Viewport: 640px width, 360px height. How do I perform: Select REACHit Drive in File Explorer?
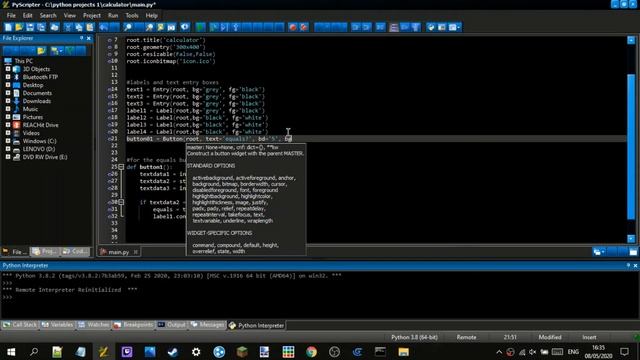pos(40,125)
